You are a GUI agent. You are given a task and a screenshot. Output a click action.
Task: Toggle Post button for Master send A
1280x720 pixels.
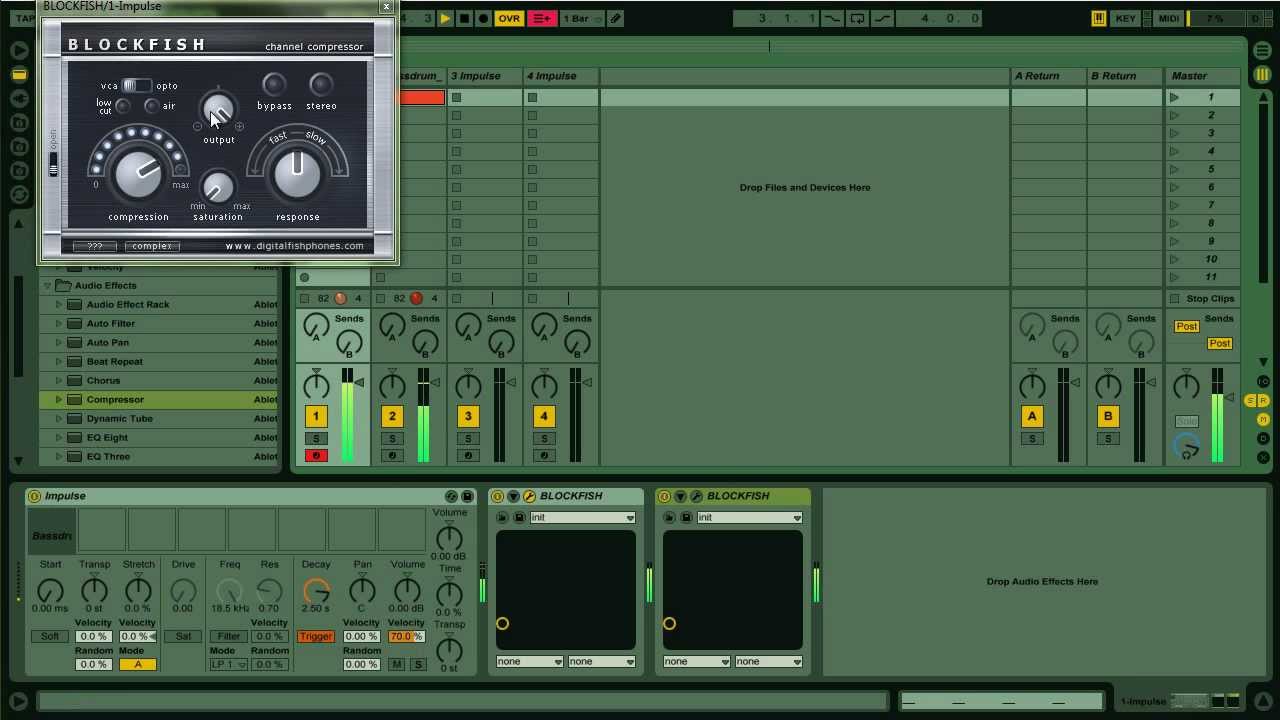pos(1187,327)
